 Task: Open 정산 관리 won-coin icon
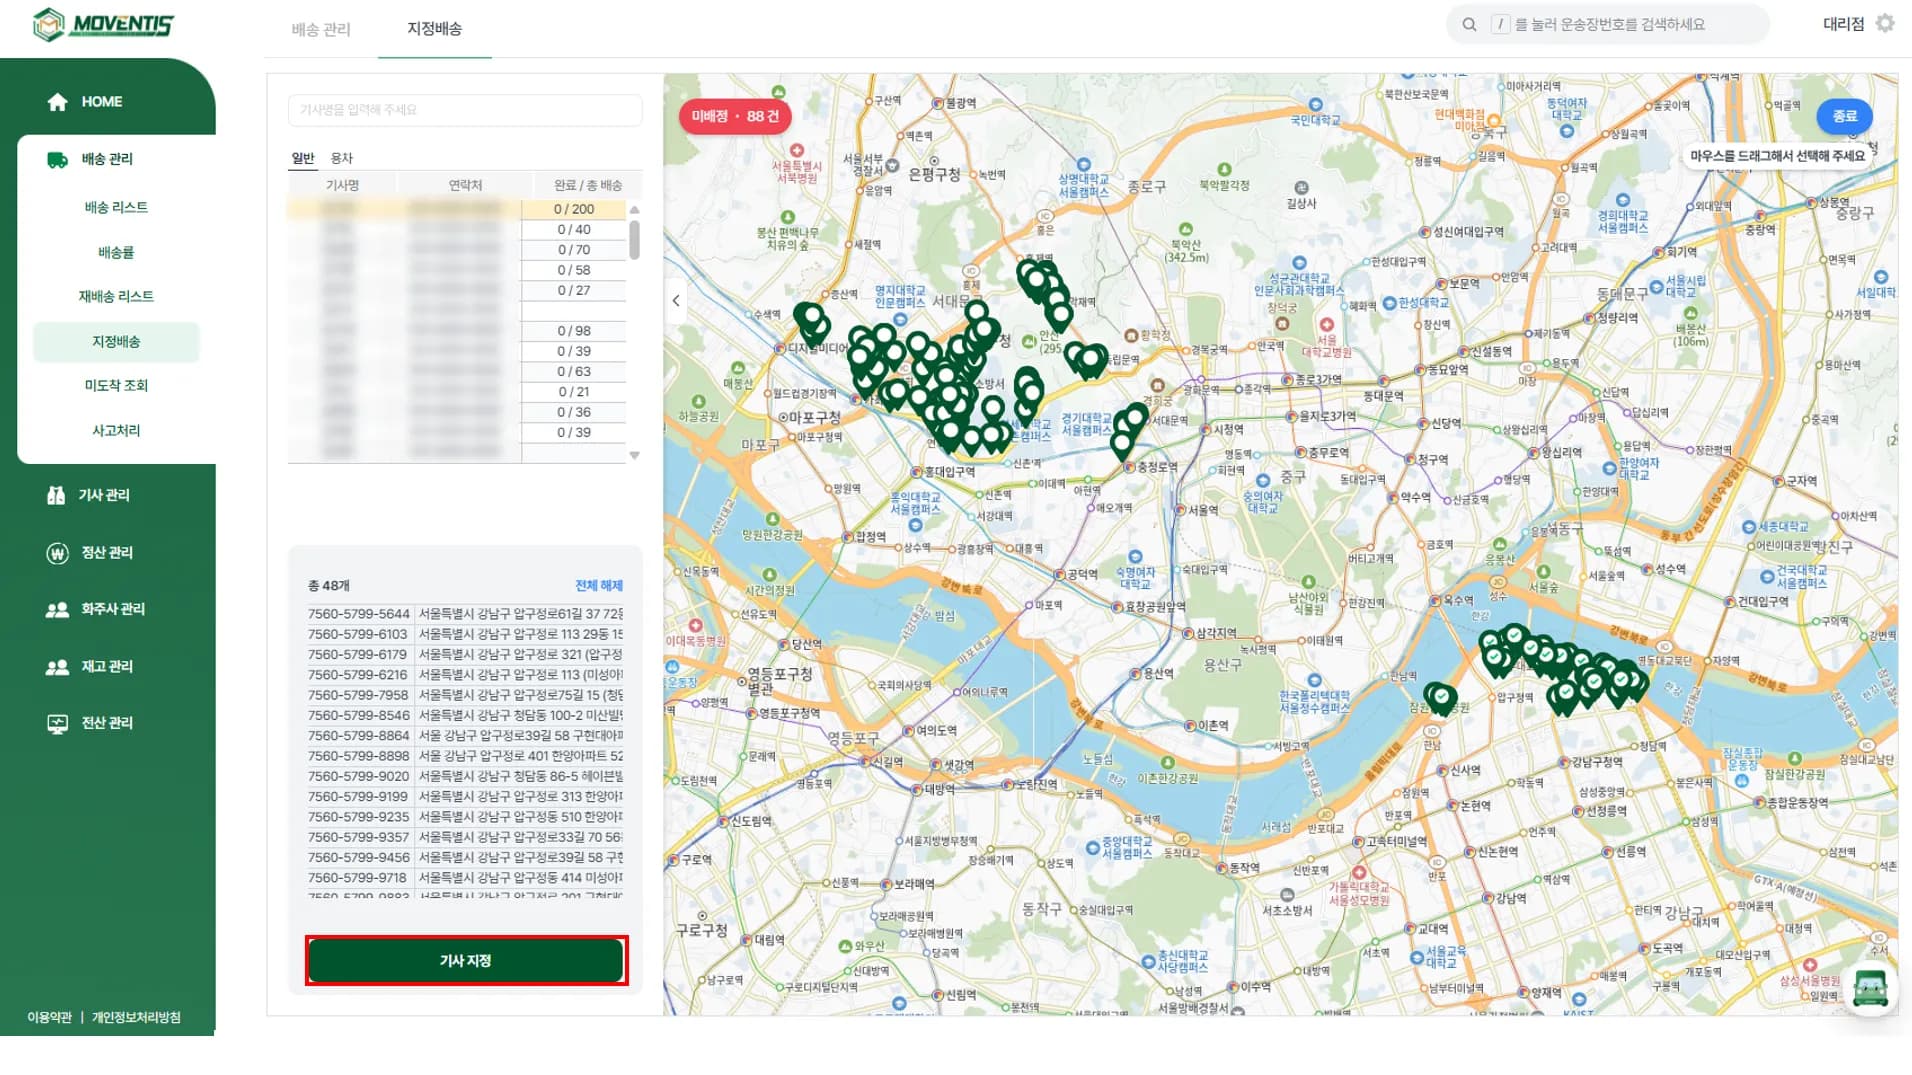click(58, 553)
